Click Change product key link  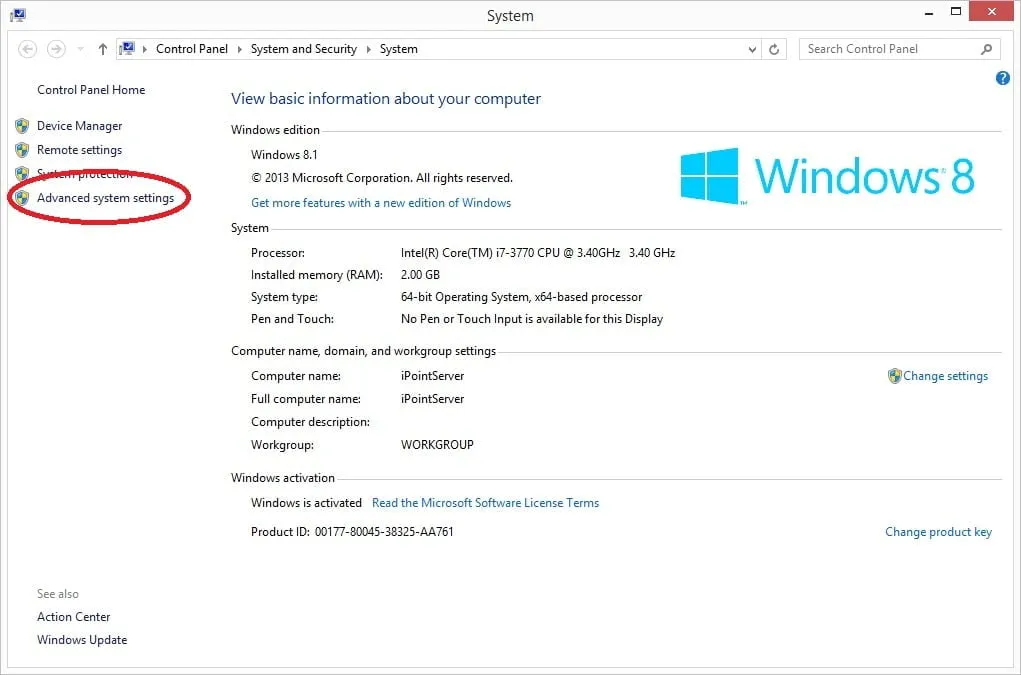pos(938,532)
